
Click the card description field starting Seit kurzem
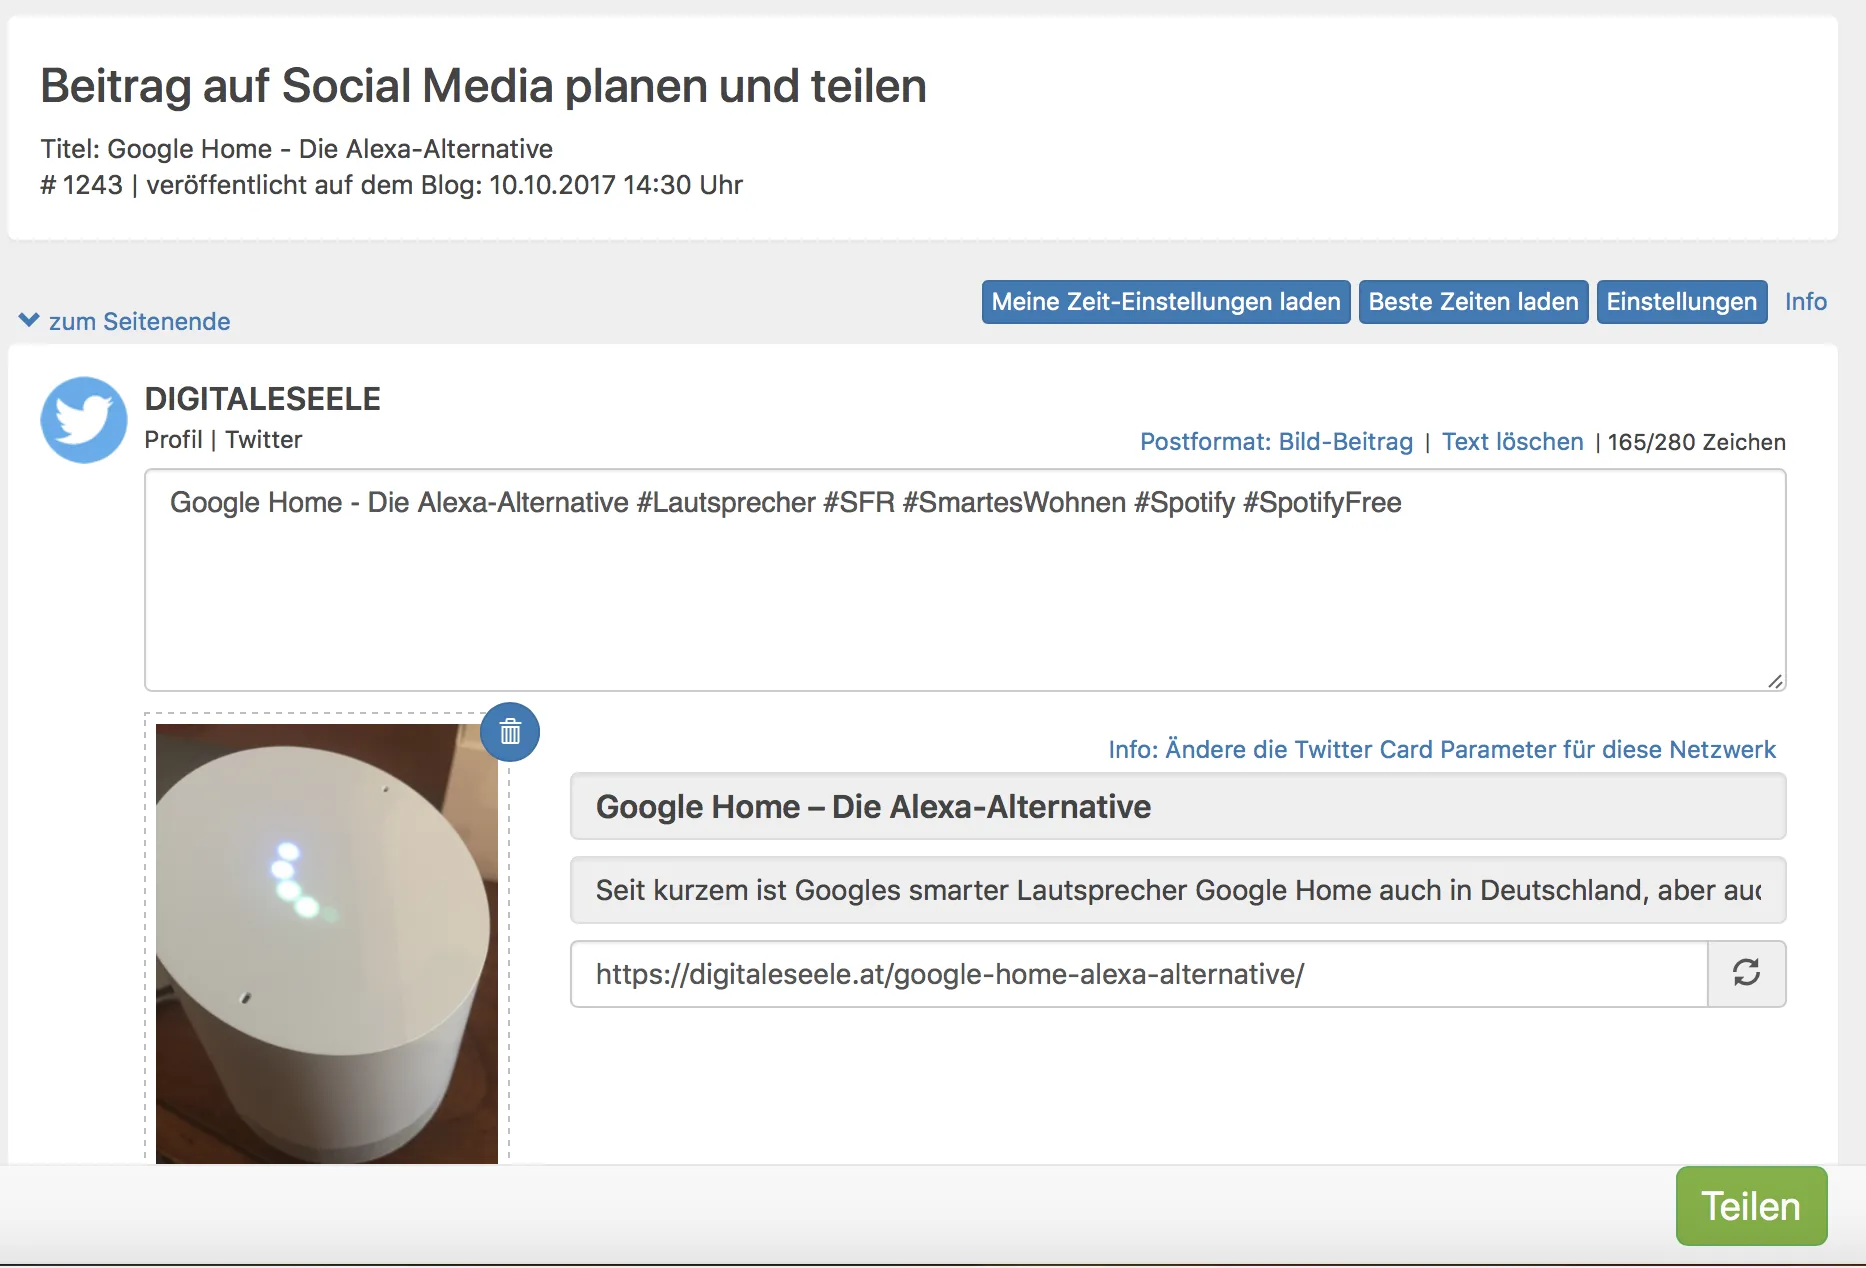pos(1177,890)
